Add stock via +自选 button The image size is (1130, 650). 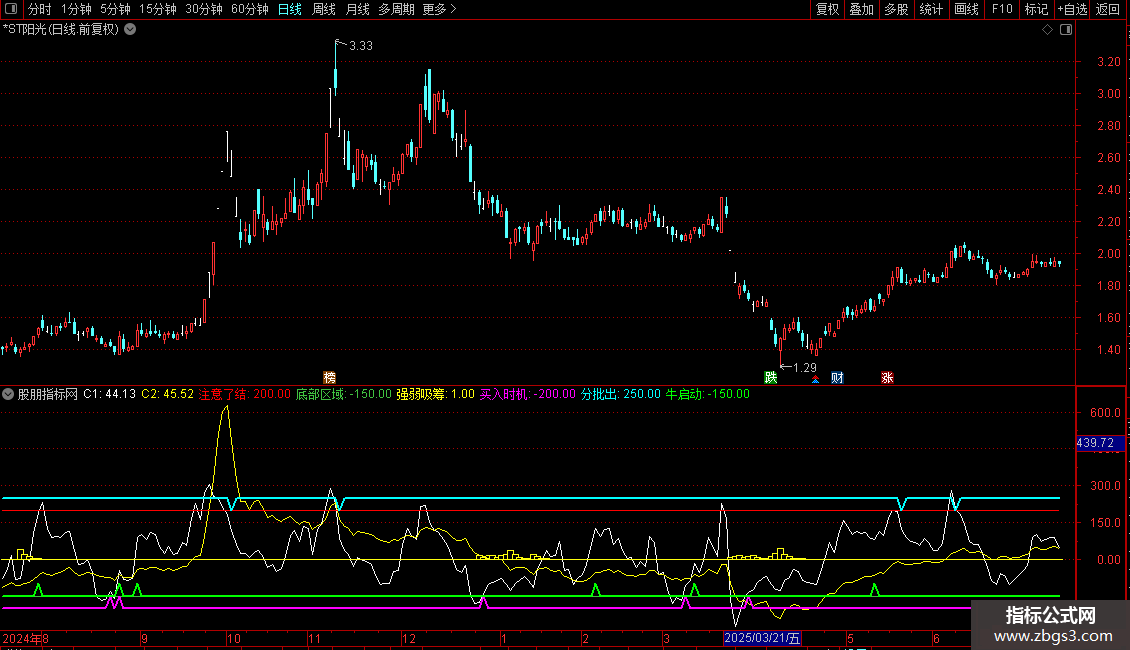(x=1072, y=9)
